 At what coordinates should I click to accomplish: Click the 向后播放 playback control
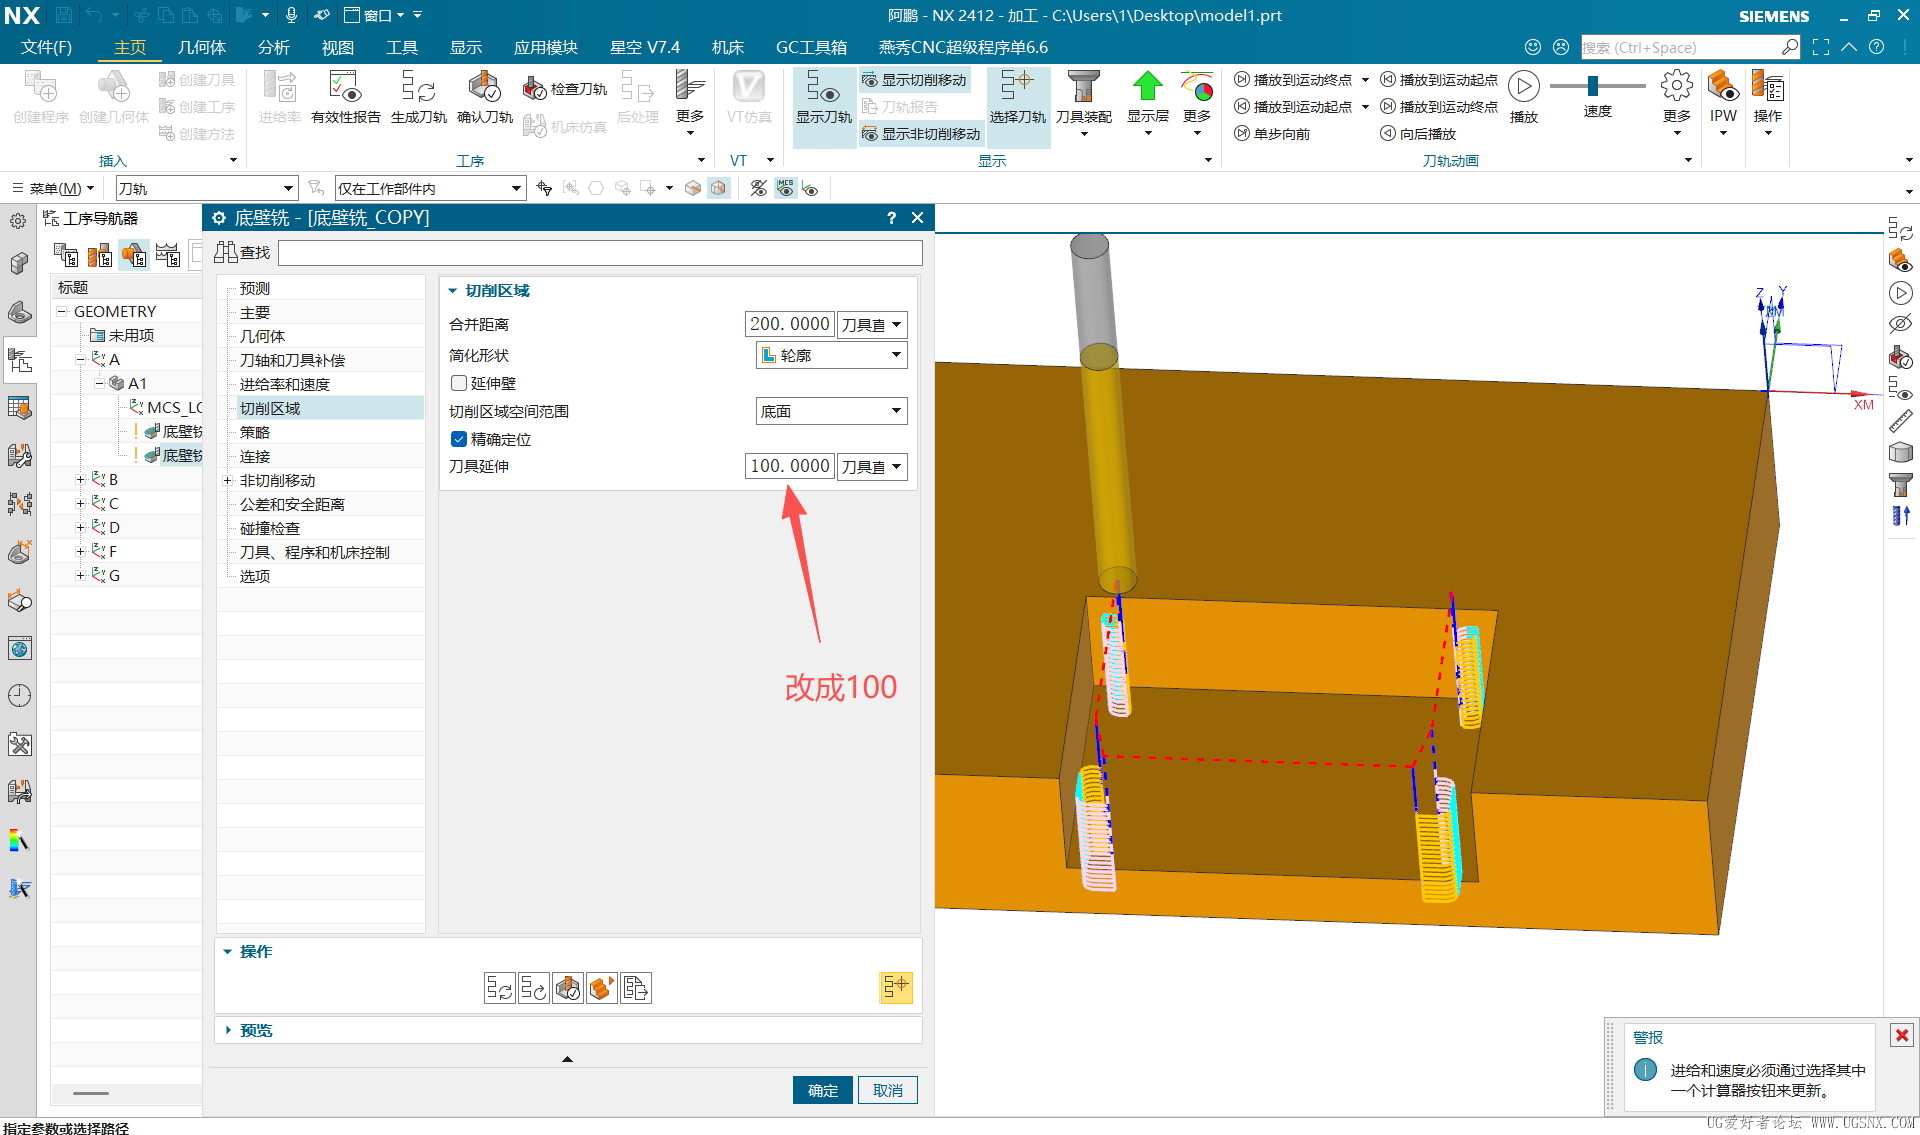[x=1418, y=134]
